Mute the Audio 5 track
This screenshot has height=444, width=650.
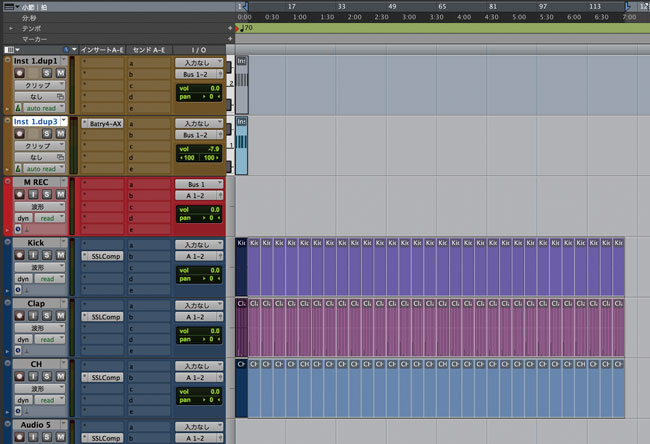pyautogui.click(x=61, y=437)
